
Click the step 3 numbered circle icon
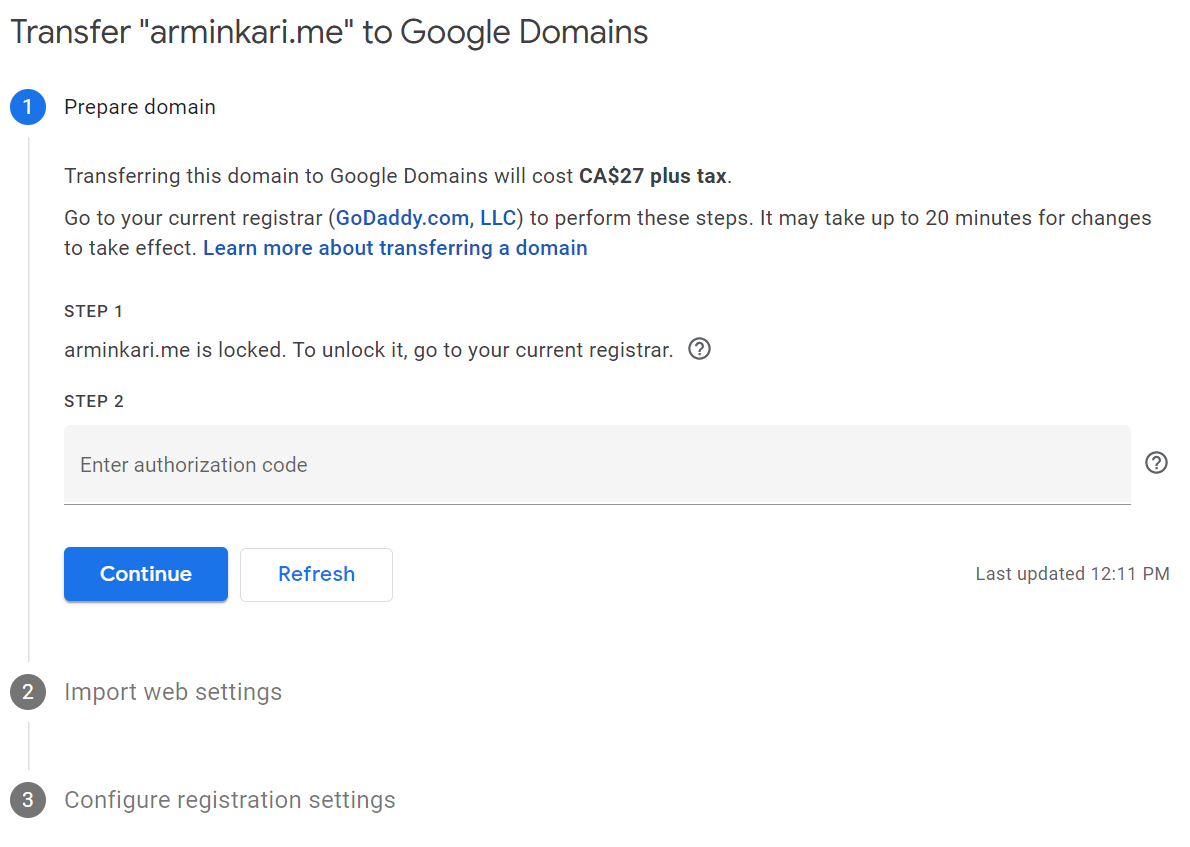point(28,800)
